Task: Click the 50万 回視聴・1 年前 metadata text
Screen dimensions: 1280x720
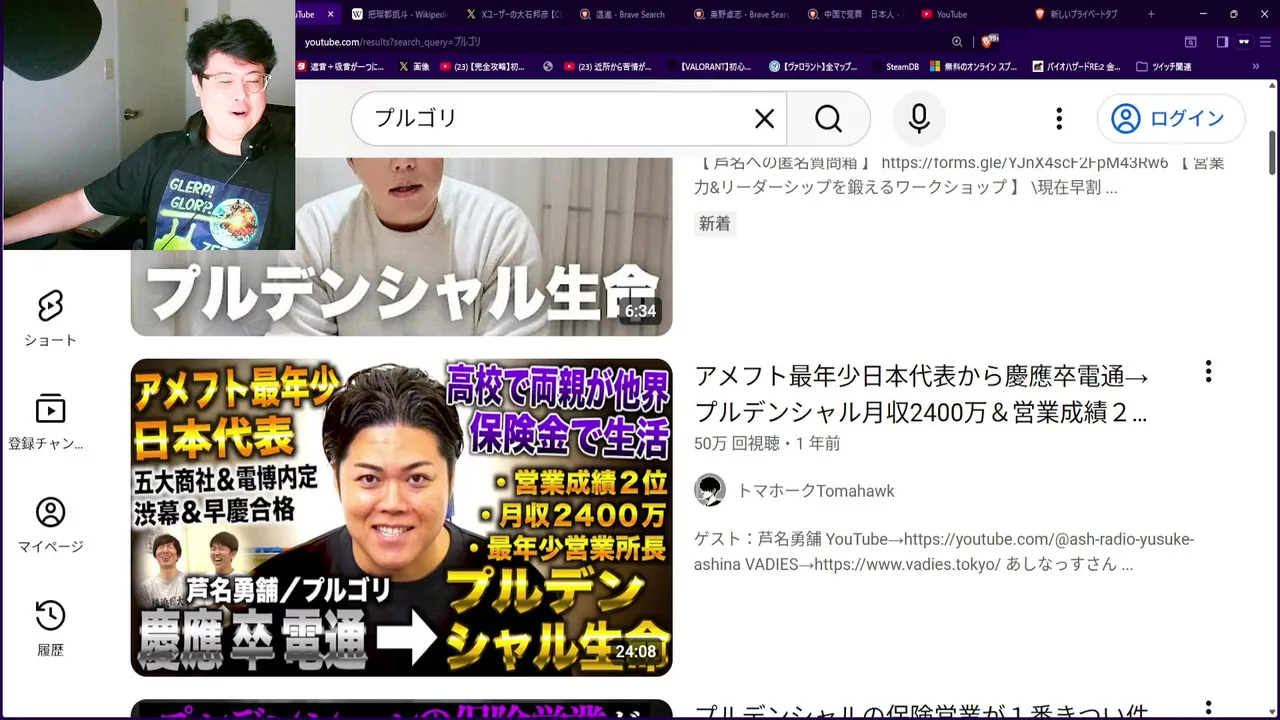Action: click(767, 443)
